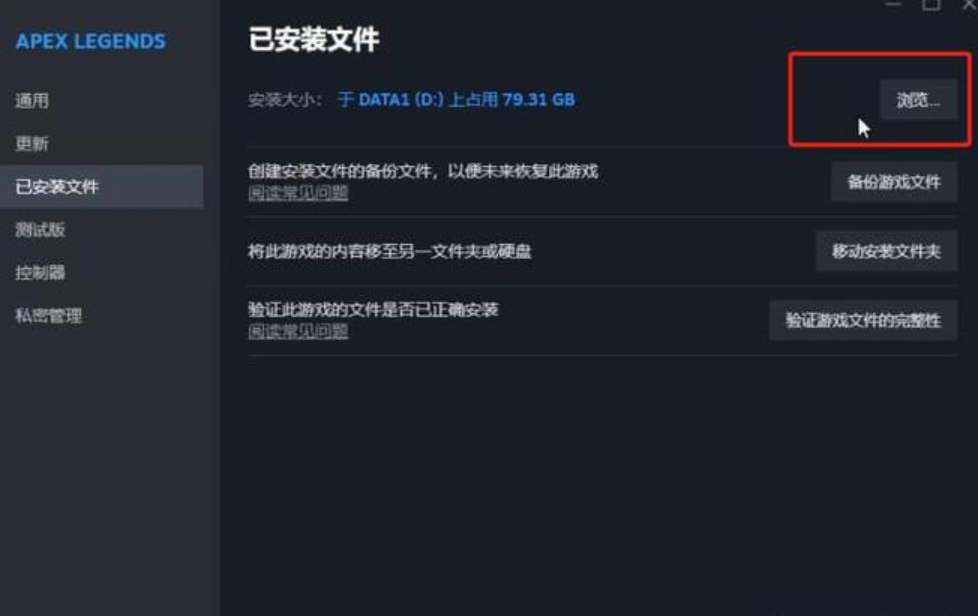Close the properties window
The image size is (978, 616).
[969, 4]
